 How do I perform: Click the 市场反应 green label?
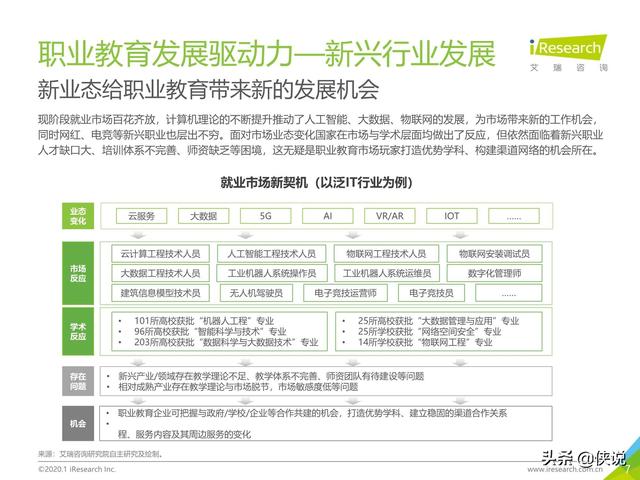coord(78,273)
